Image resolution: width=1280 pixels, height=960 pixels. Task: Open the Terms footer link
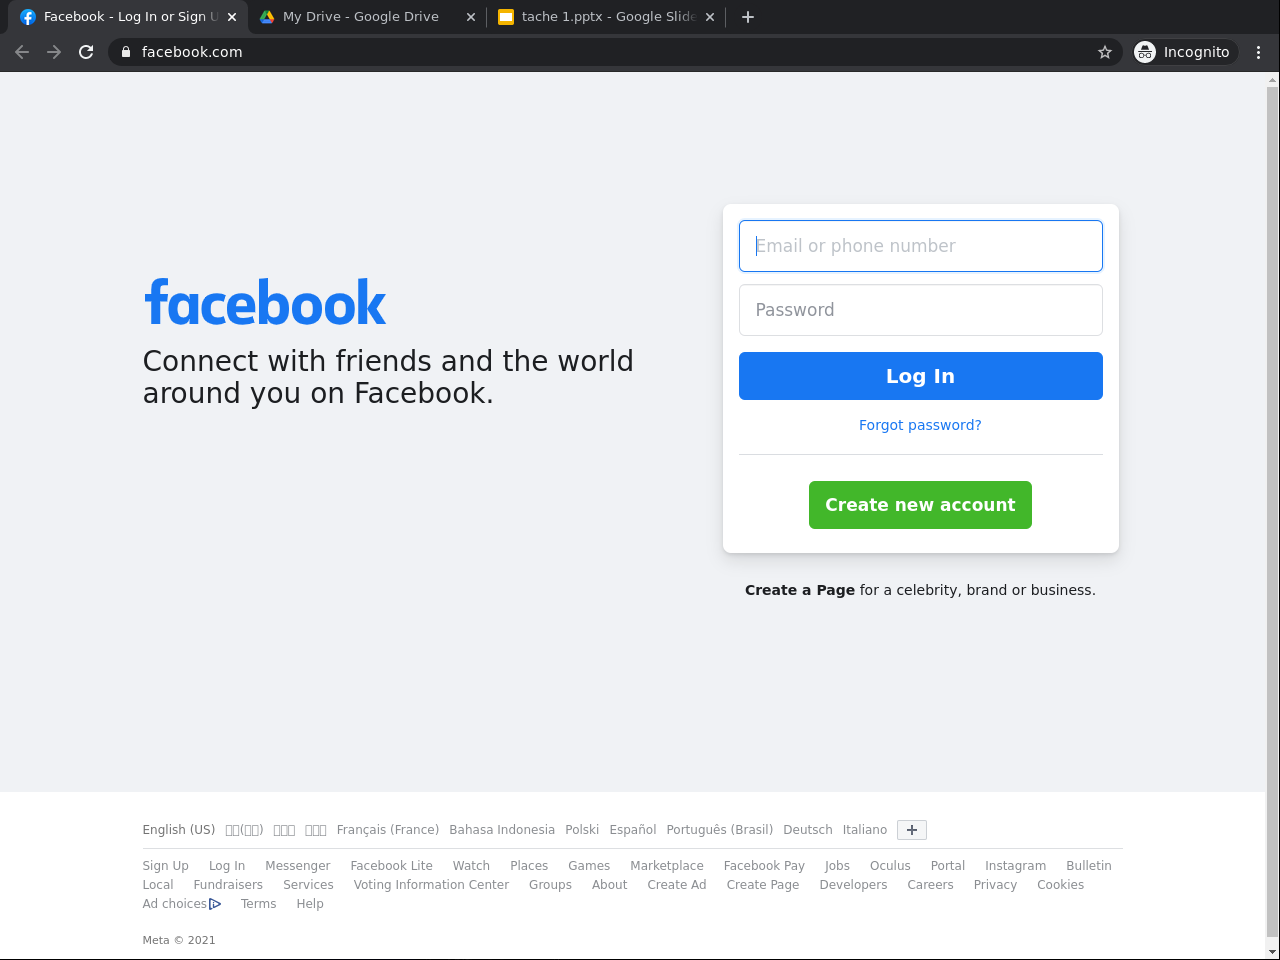click(x=258, y=904)
